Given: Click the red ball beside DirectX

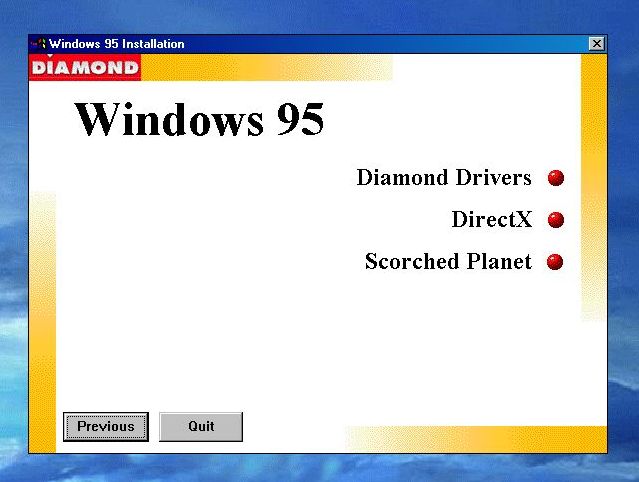Looking at the screenshot, I should click(x=555, y=220).
